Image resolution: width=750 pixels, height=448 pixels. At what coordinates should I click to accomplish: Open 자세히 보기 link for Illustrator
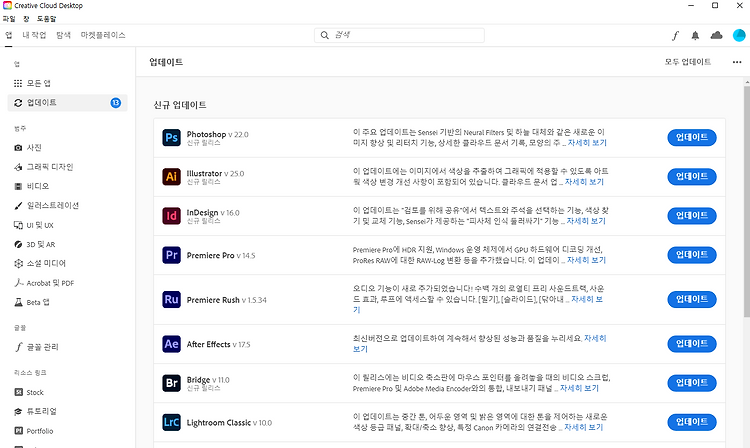[584, 182]
